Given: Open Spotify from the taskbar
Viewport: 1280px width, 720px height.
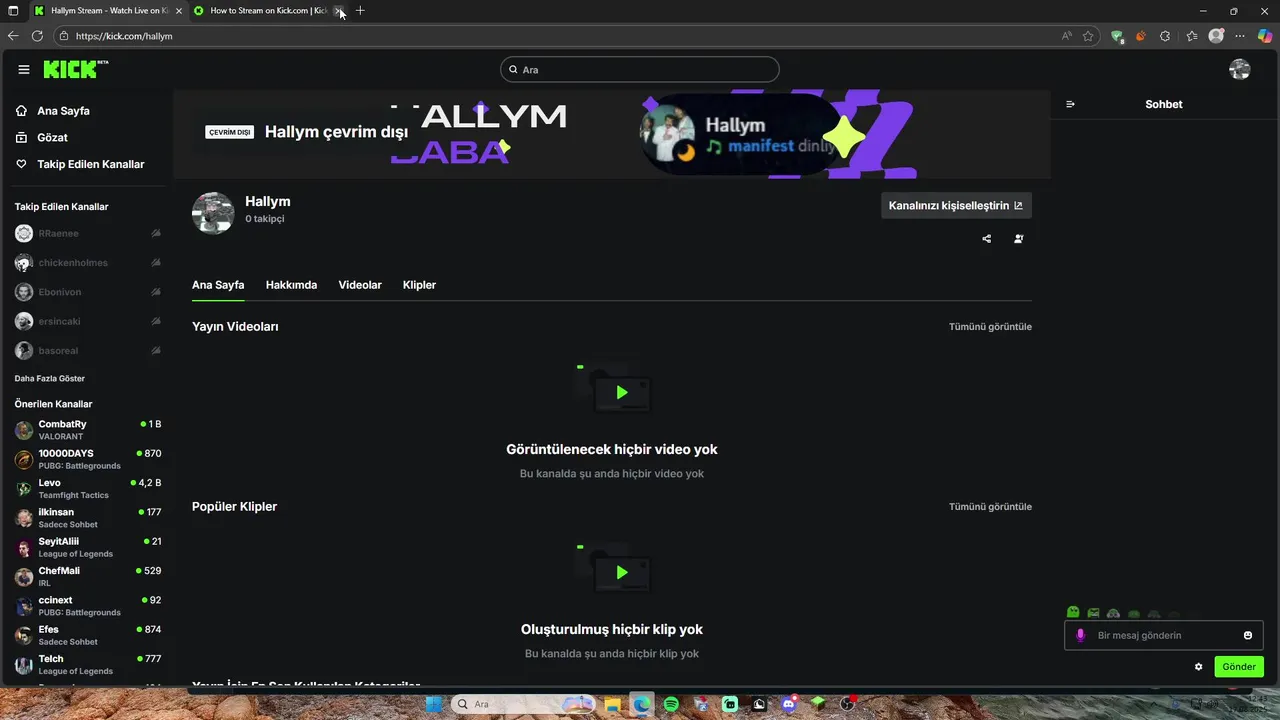Looking at the screenshot, I should [x=671, y=704].
